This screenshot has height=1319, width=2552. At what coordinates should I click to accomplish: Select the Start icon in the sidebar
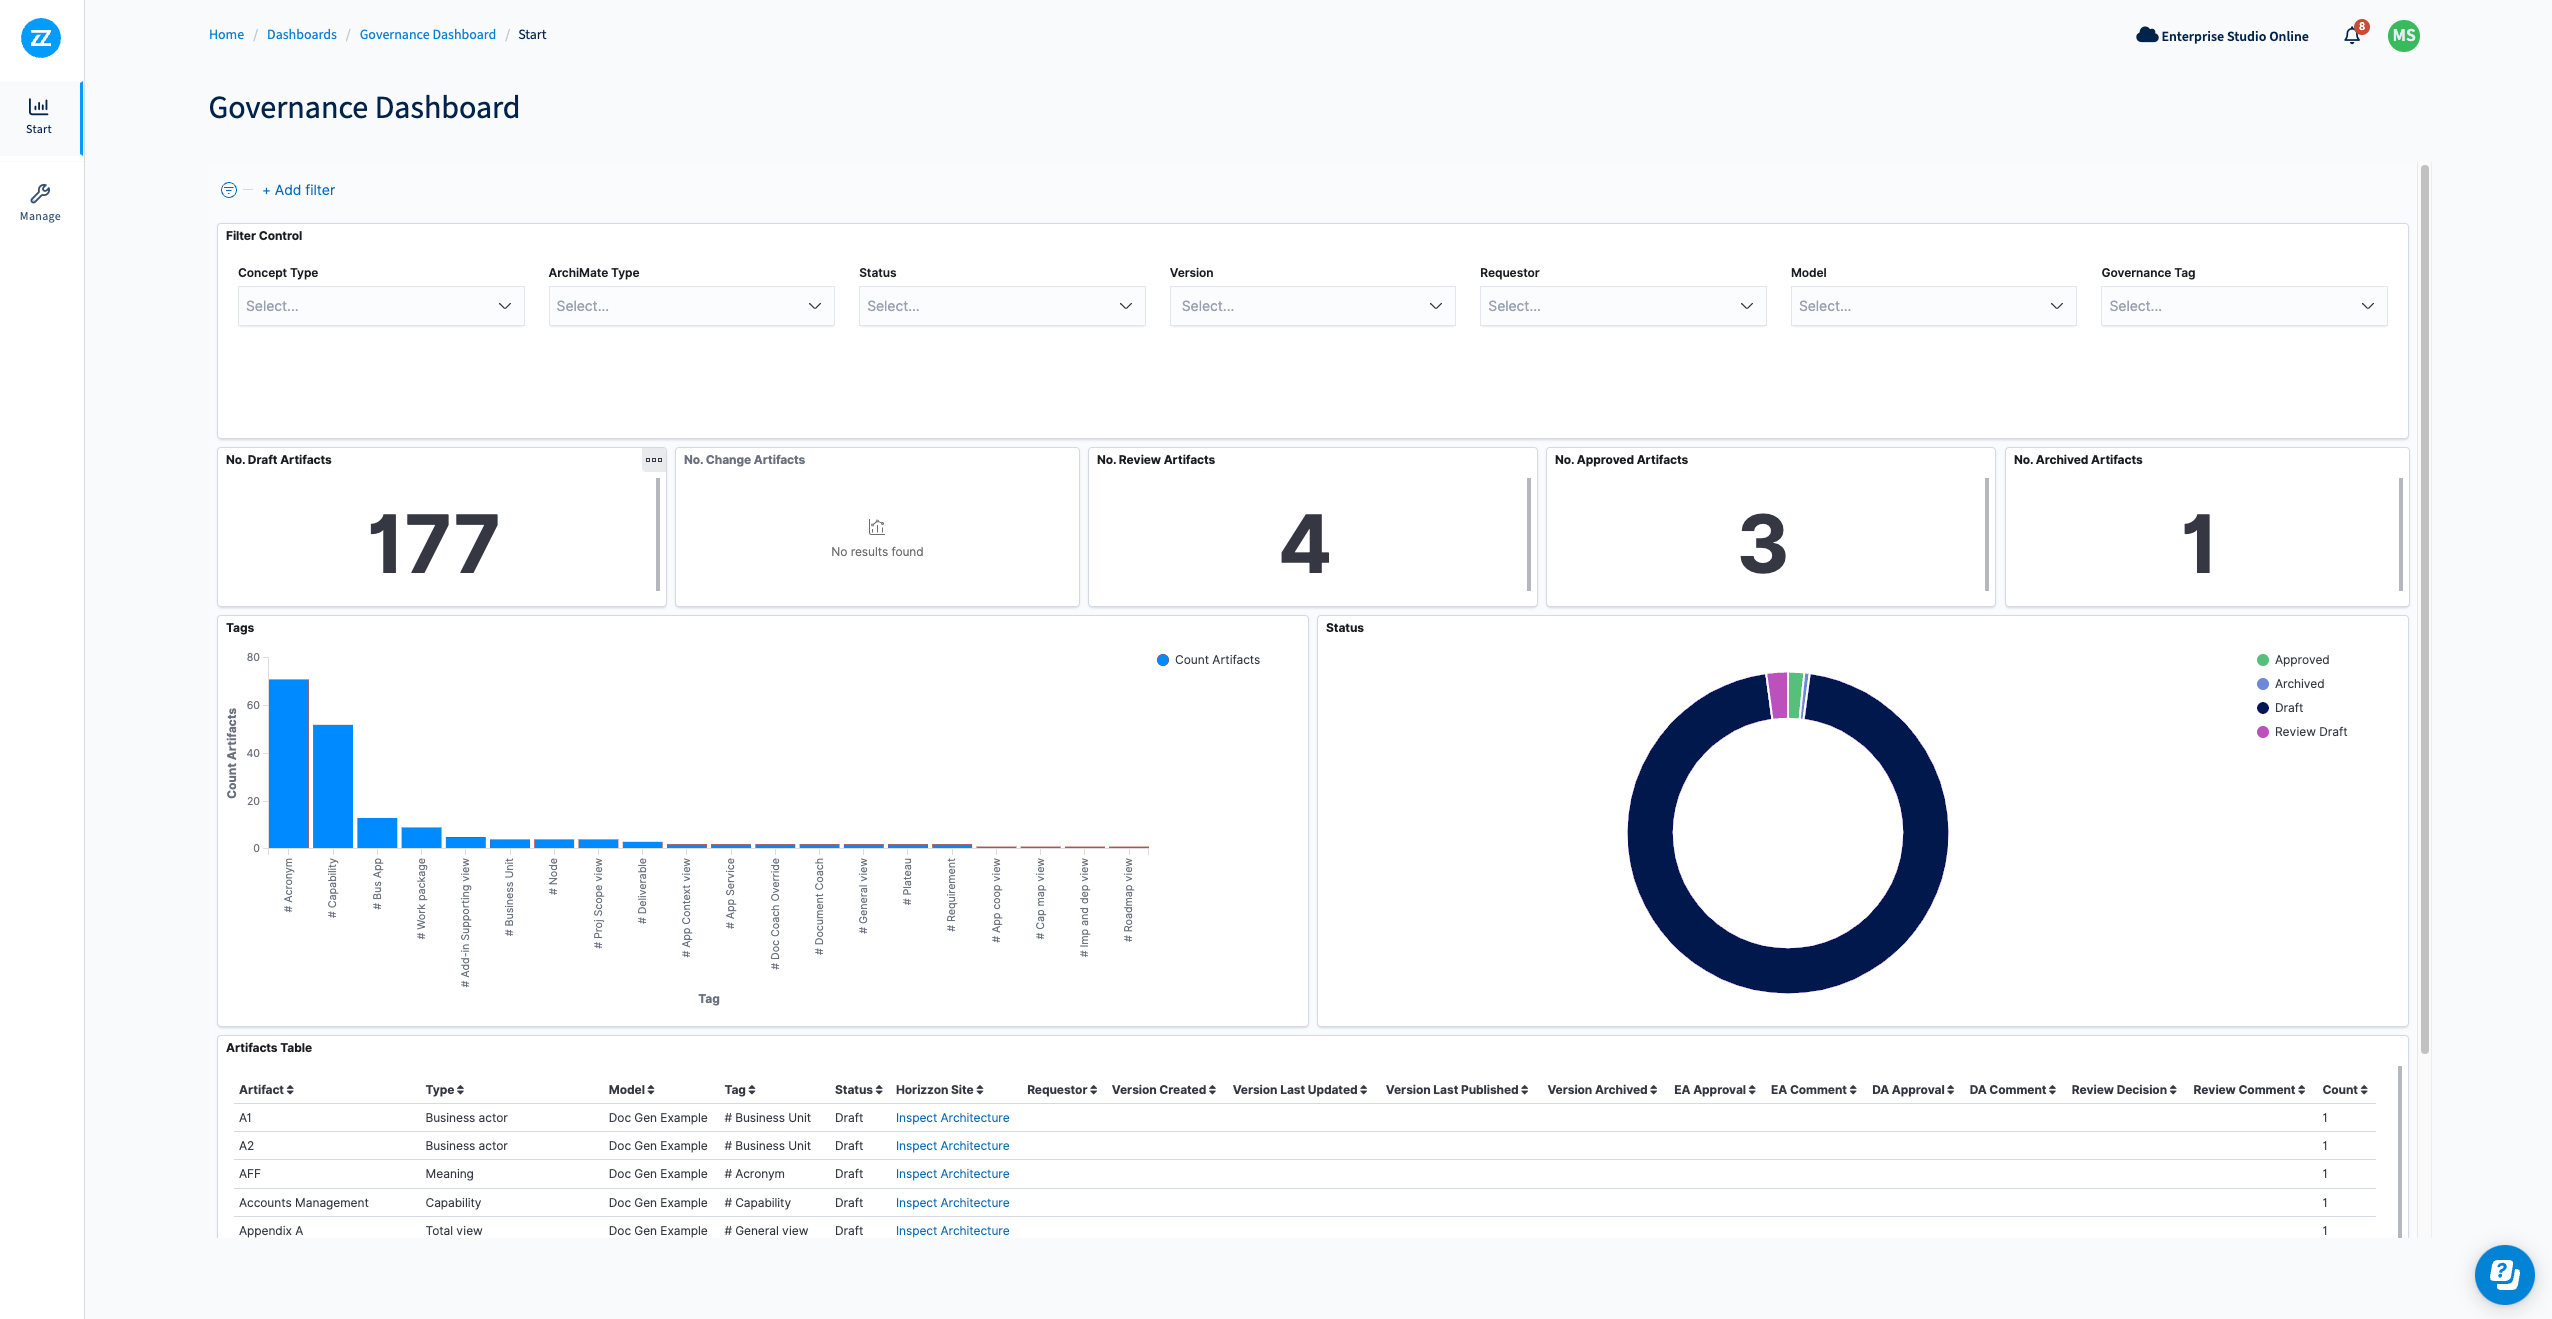39,113
